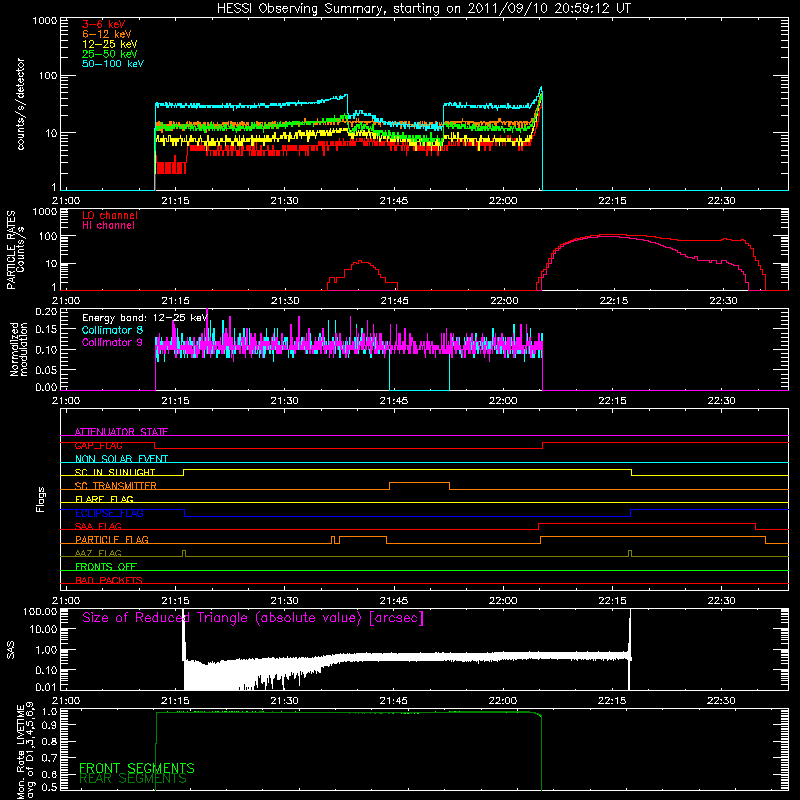The height and width of the screenshot is (800, 800).
Task: Click the SC_IN_SUNLIGHT flag label
Action: 115,472
